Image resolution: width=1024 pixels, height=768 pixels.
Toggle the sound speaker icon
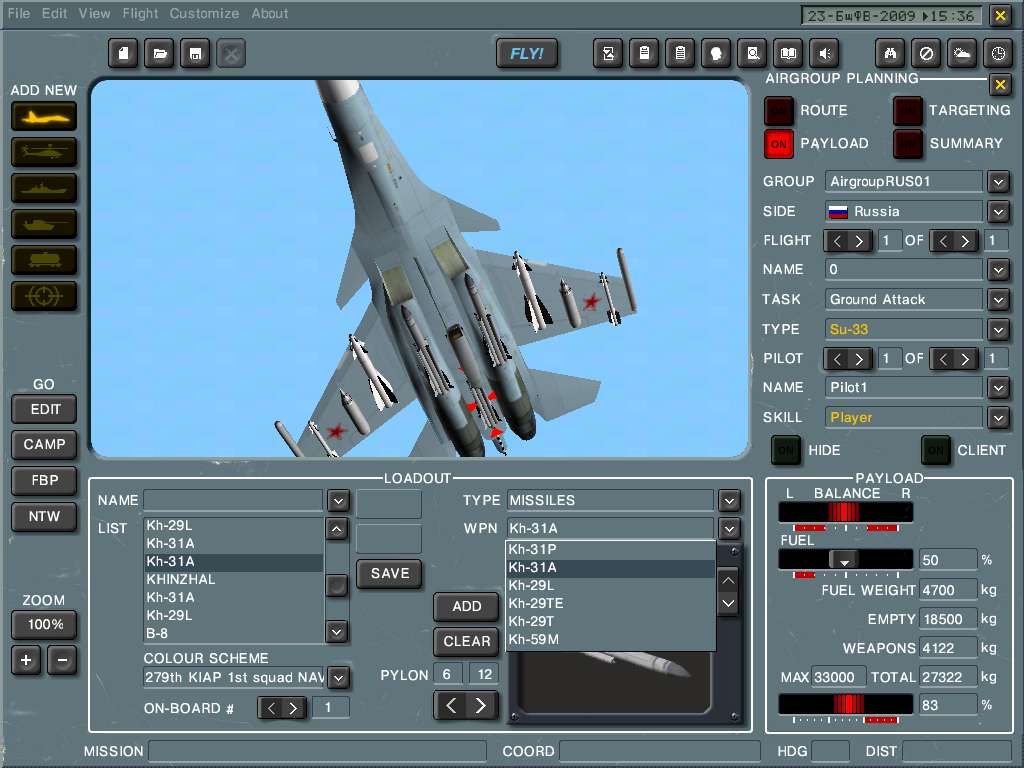pyautogui.click(x=825, y=53)
